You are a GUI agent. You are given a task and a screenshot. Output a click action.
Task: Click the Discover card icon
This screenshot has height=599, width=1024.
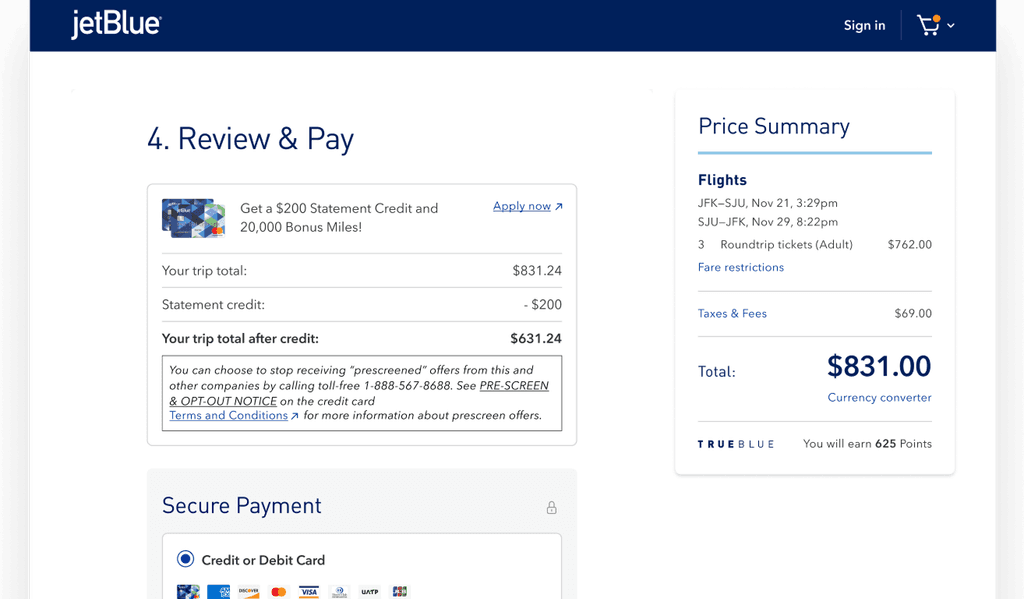248,592
